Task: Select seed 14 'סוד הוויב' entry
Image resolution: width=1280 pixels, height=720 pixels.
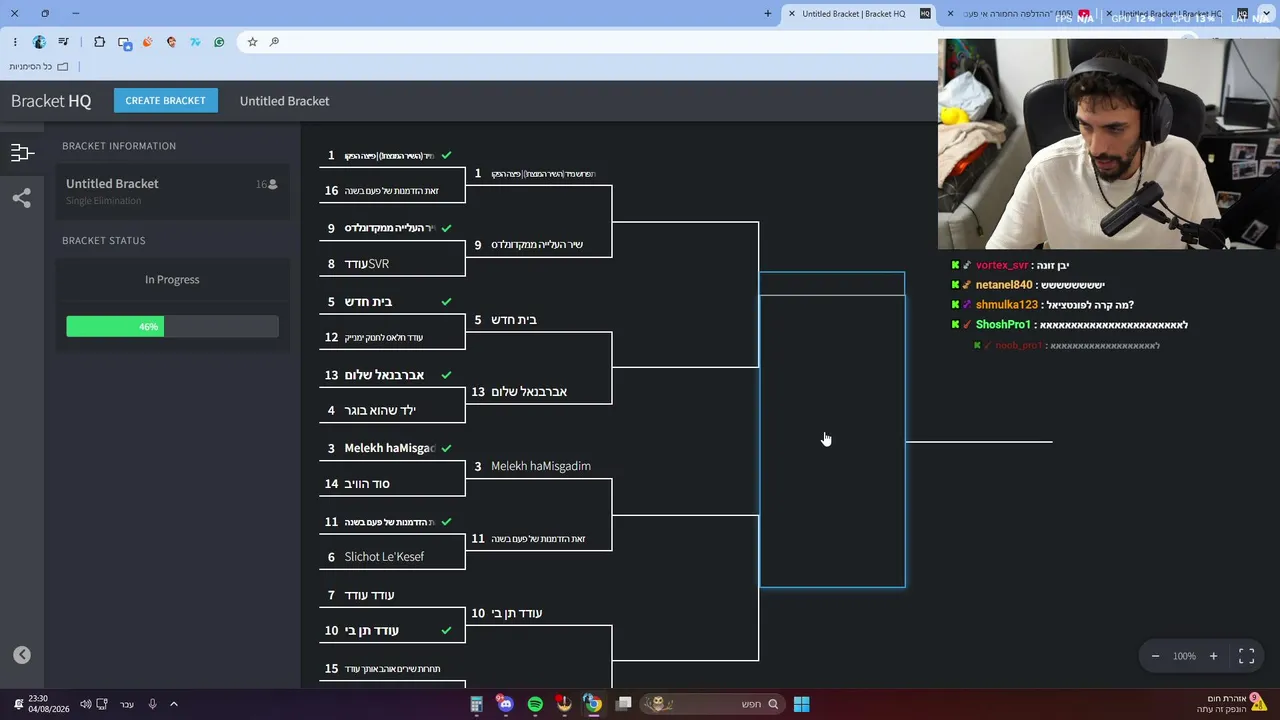Action: tap(392, 484)
